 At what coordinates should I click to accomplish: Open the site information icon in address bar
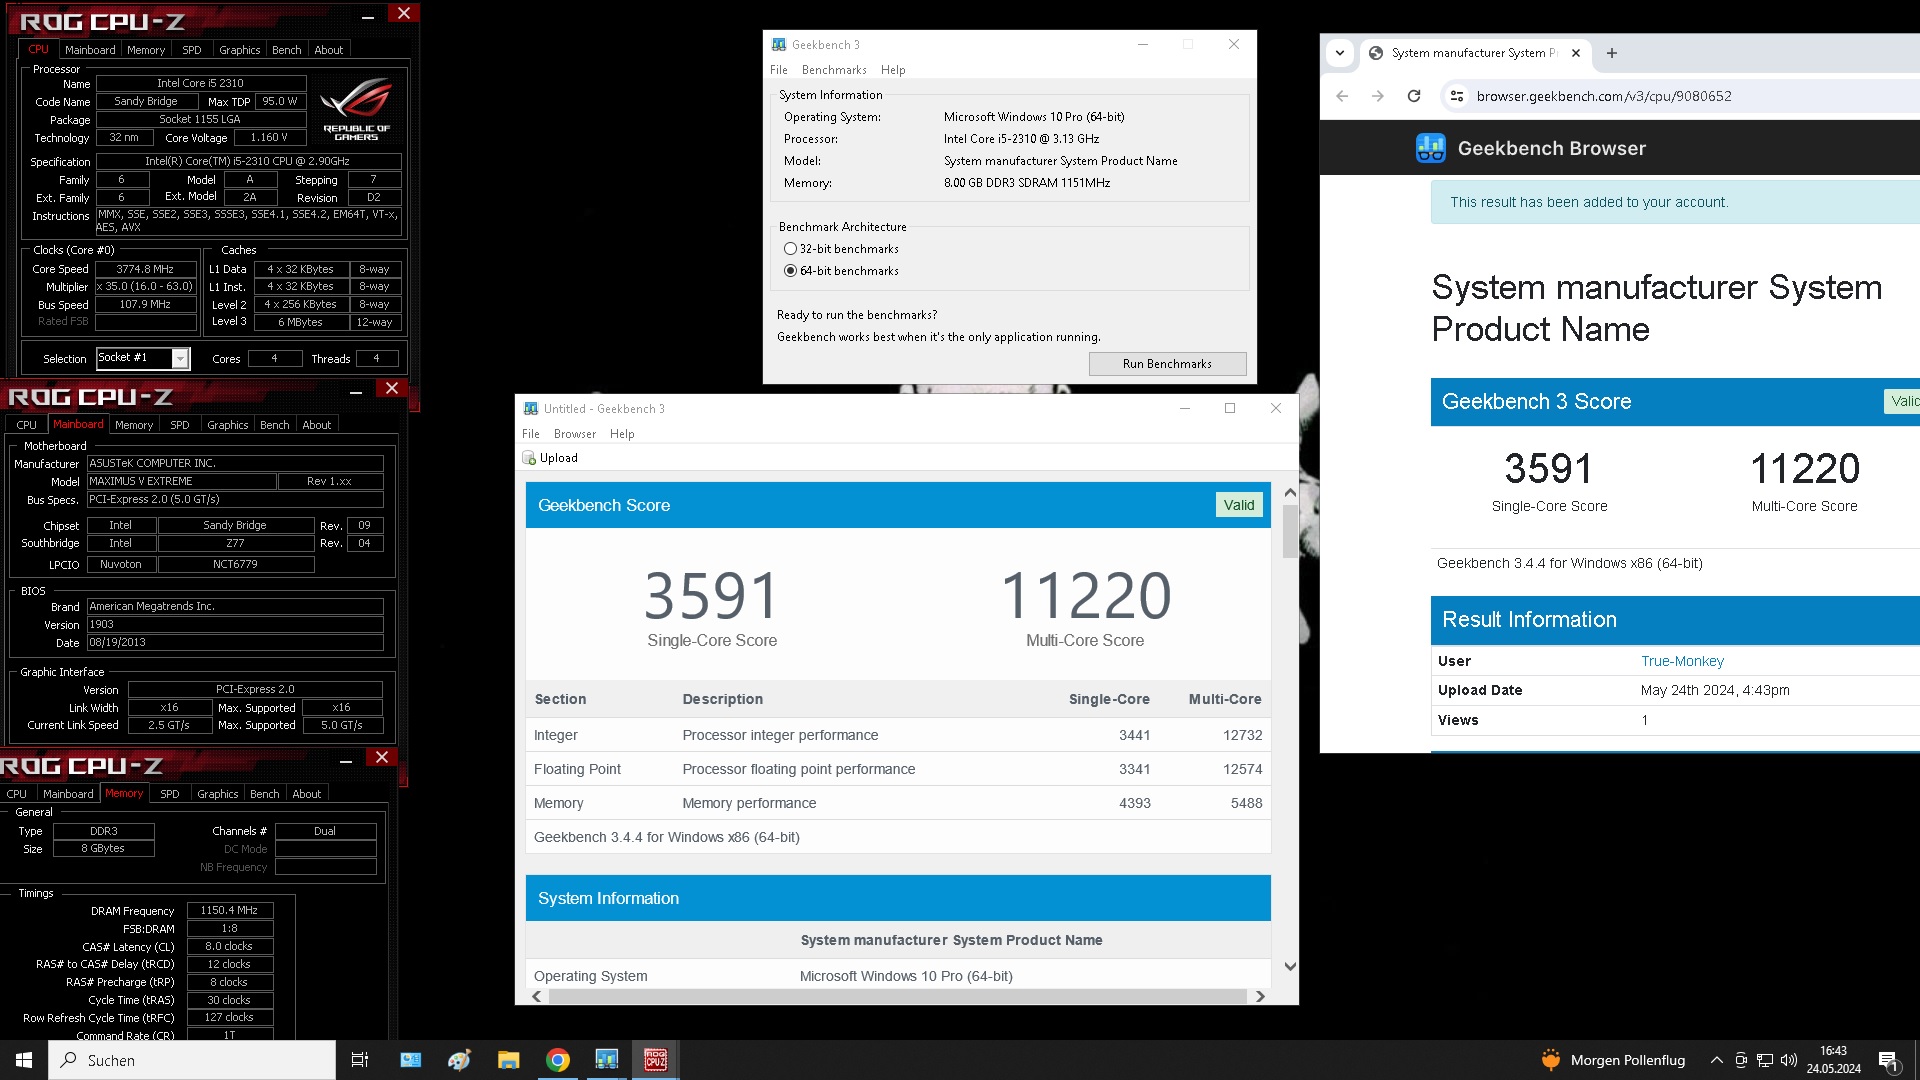pos(1457,96)
